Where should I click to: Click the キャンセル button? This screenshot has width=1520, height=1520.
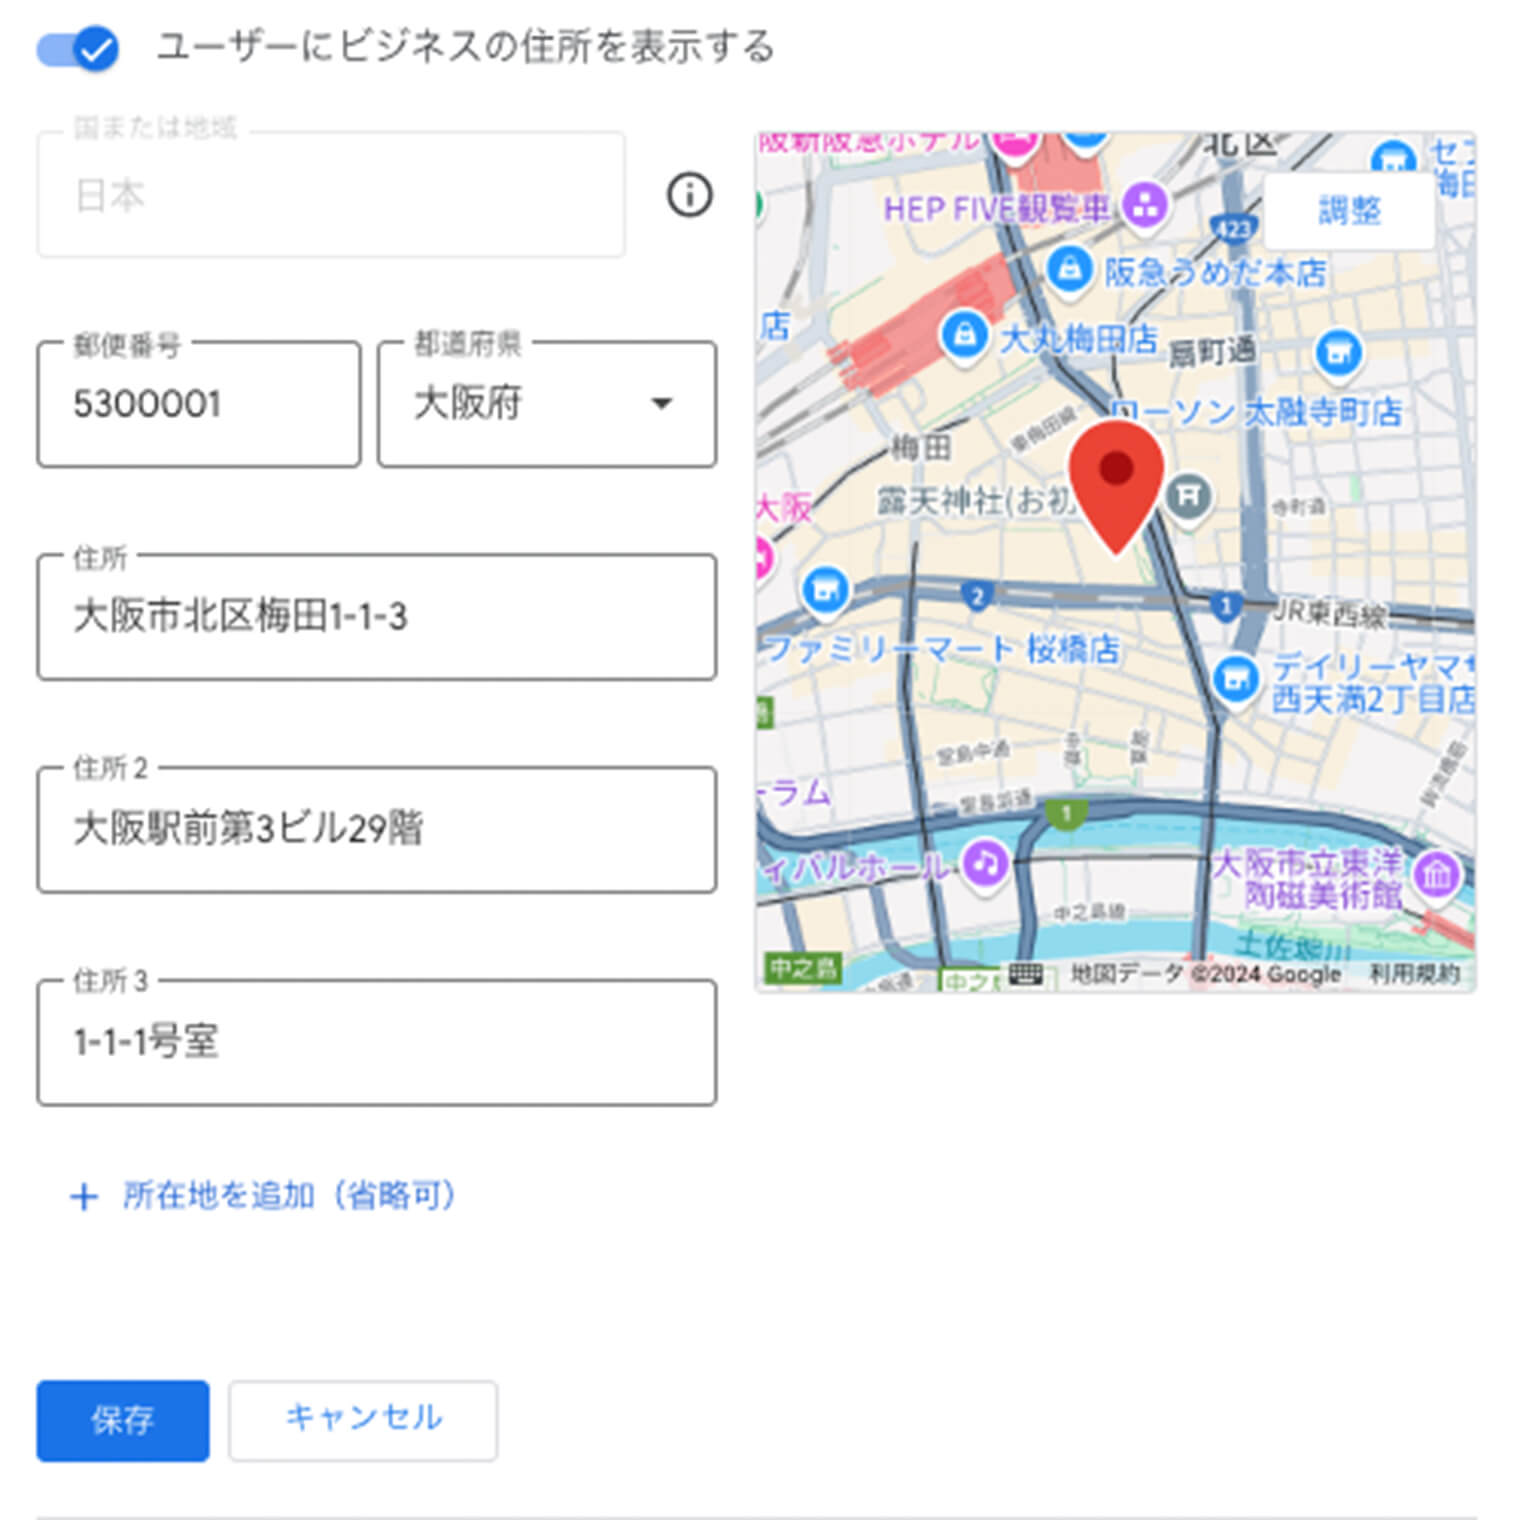(x=363, y=1420)
